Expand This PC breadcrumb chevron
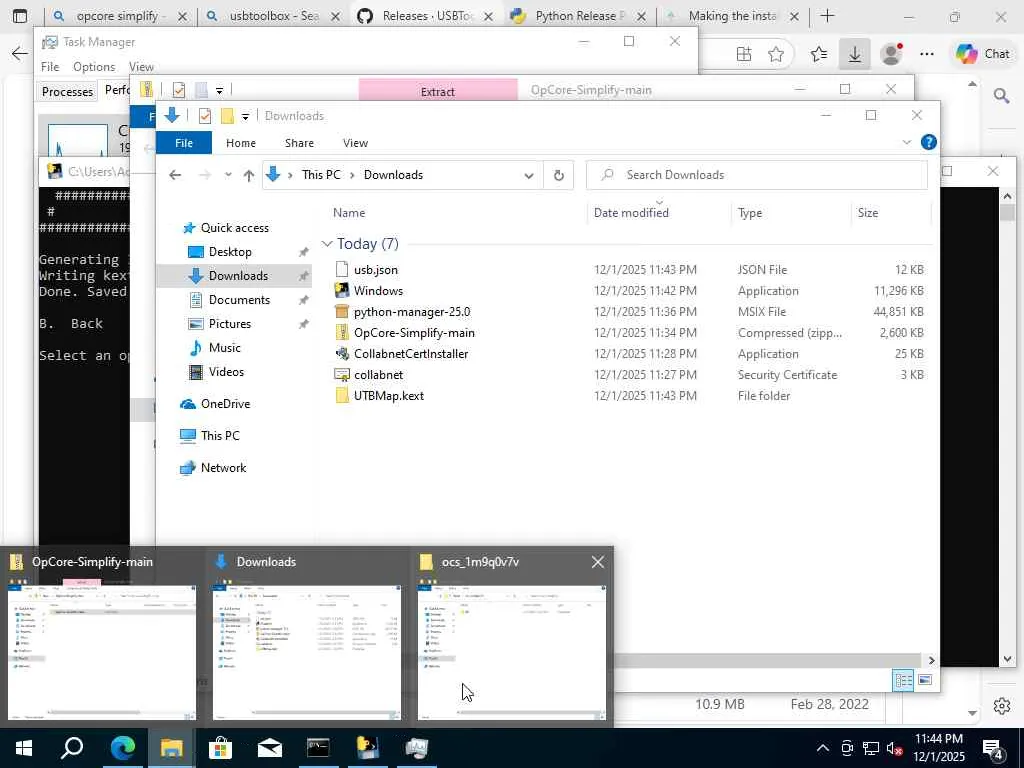 (x=352, y=175)
